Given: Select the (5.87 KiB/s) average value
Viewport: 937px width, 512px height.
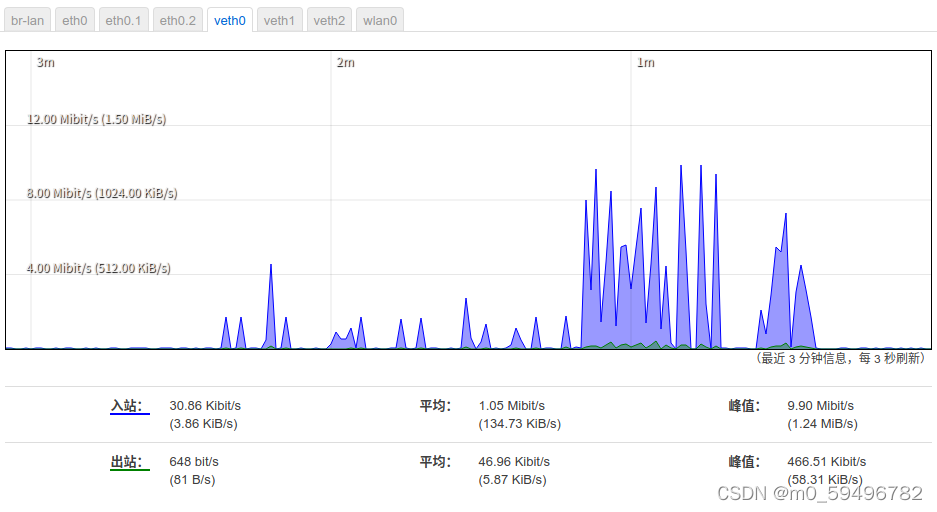Looking at the screenshot, I should pos(512,480).
